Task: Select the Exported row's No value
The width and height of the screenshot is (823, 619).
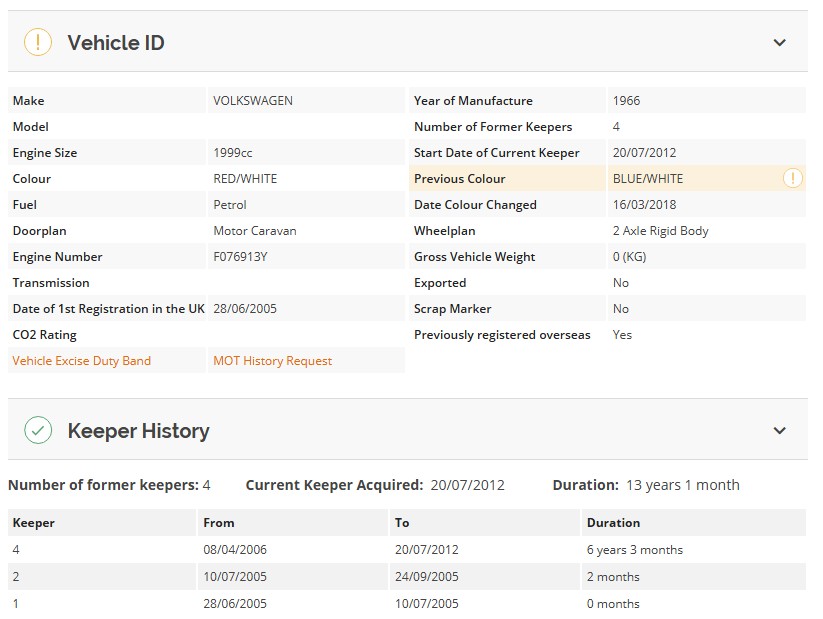Action: [x=621, y=283]
